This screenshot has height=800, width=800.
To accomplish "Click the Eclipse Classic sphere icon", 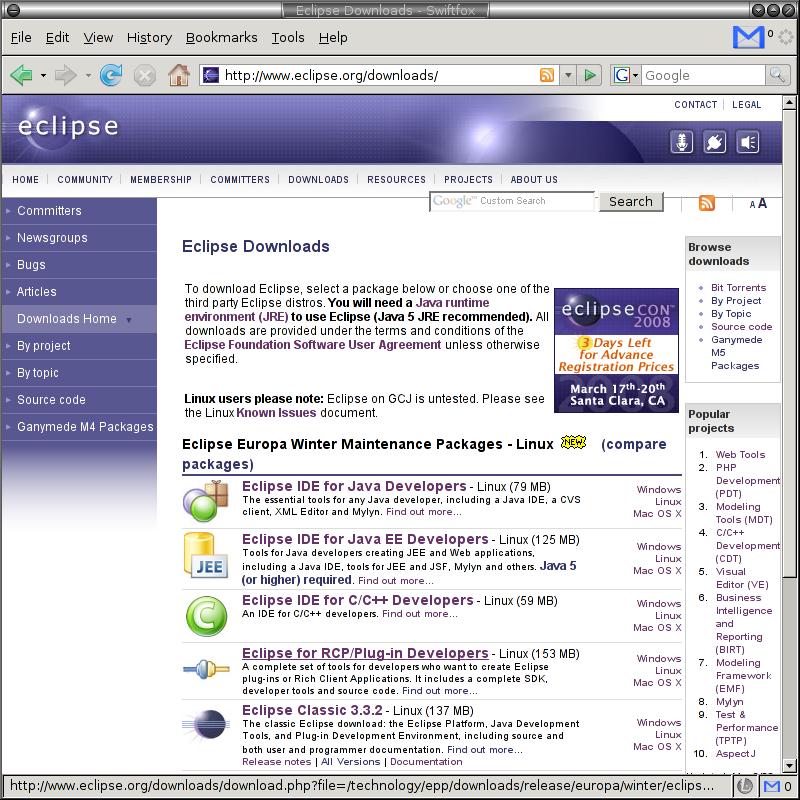I will (207, 724).
